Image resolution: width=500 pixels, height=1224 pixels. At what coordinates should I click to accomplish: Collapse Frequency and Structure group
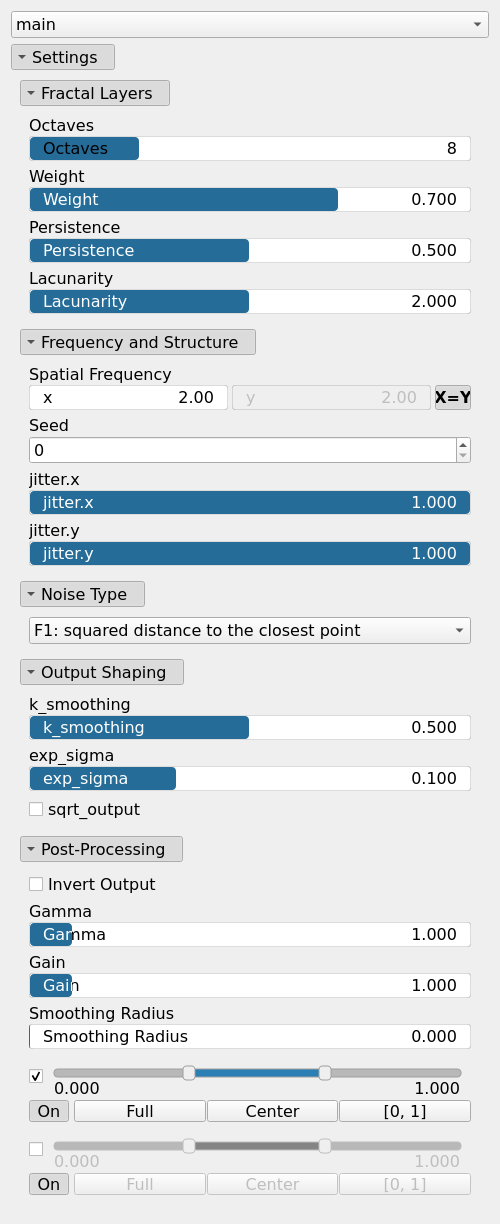click(138, 342)
